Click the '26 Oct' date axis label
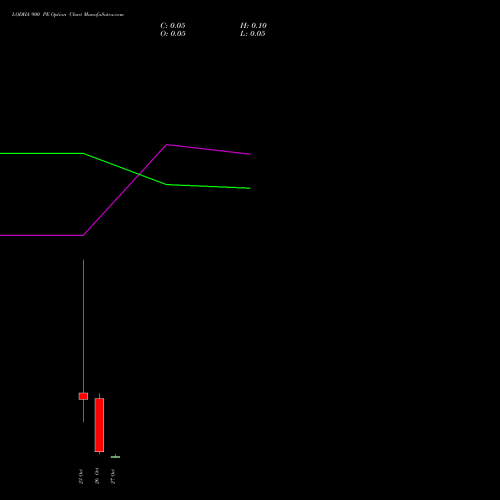 (x=97, y=476)
